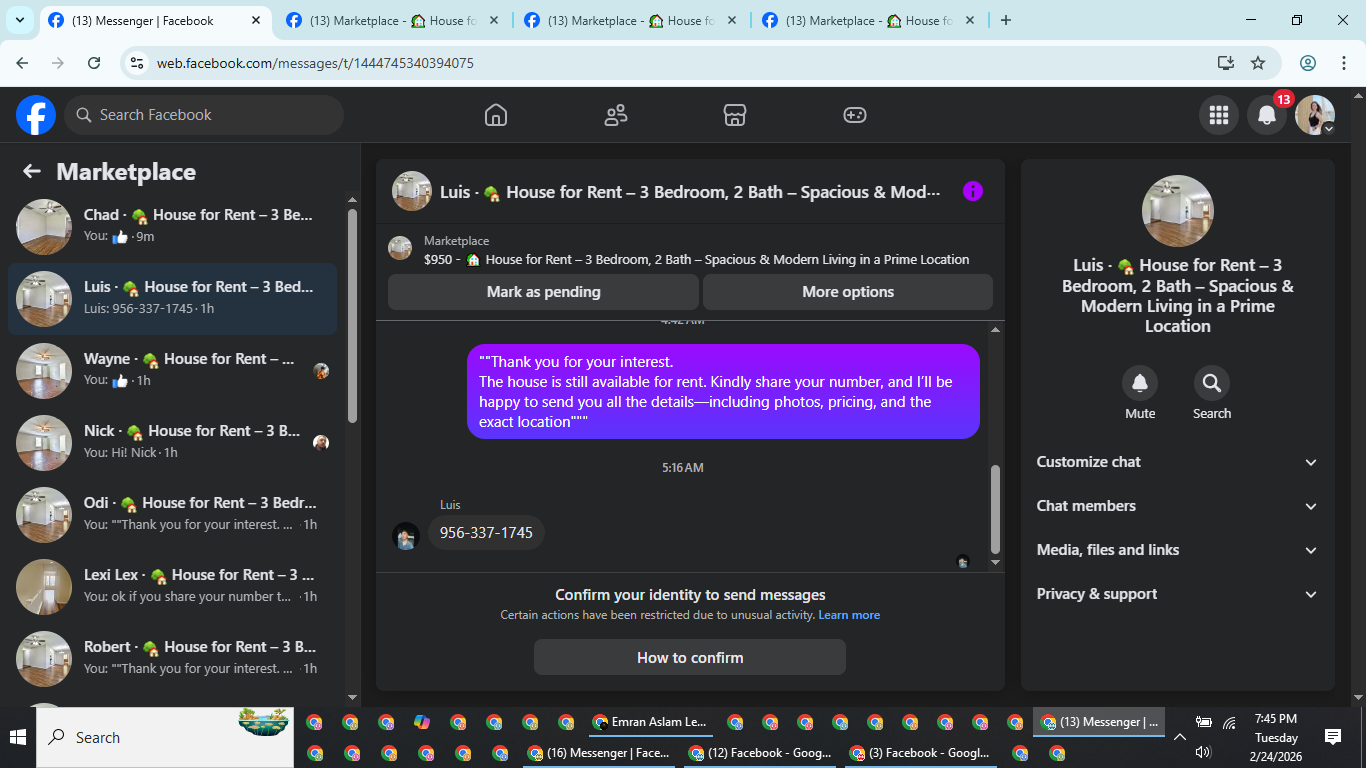Open conversation information purple icon
The image size is (1366, 768).
(973, 191)
